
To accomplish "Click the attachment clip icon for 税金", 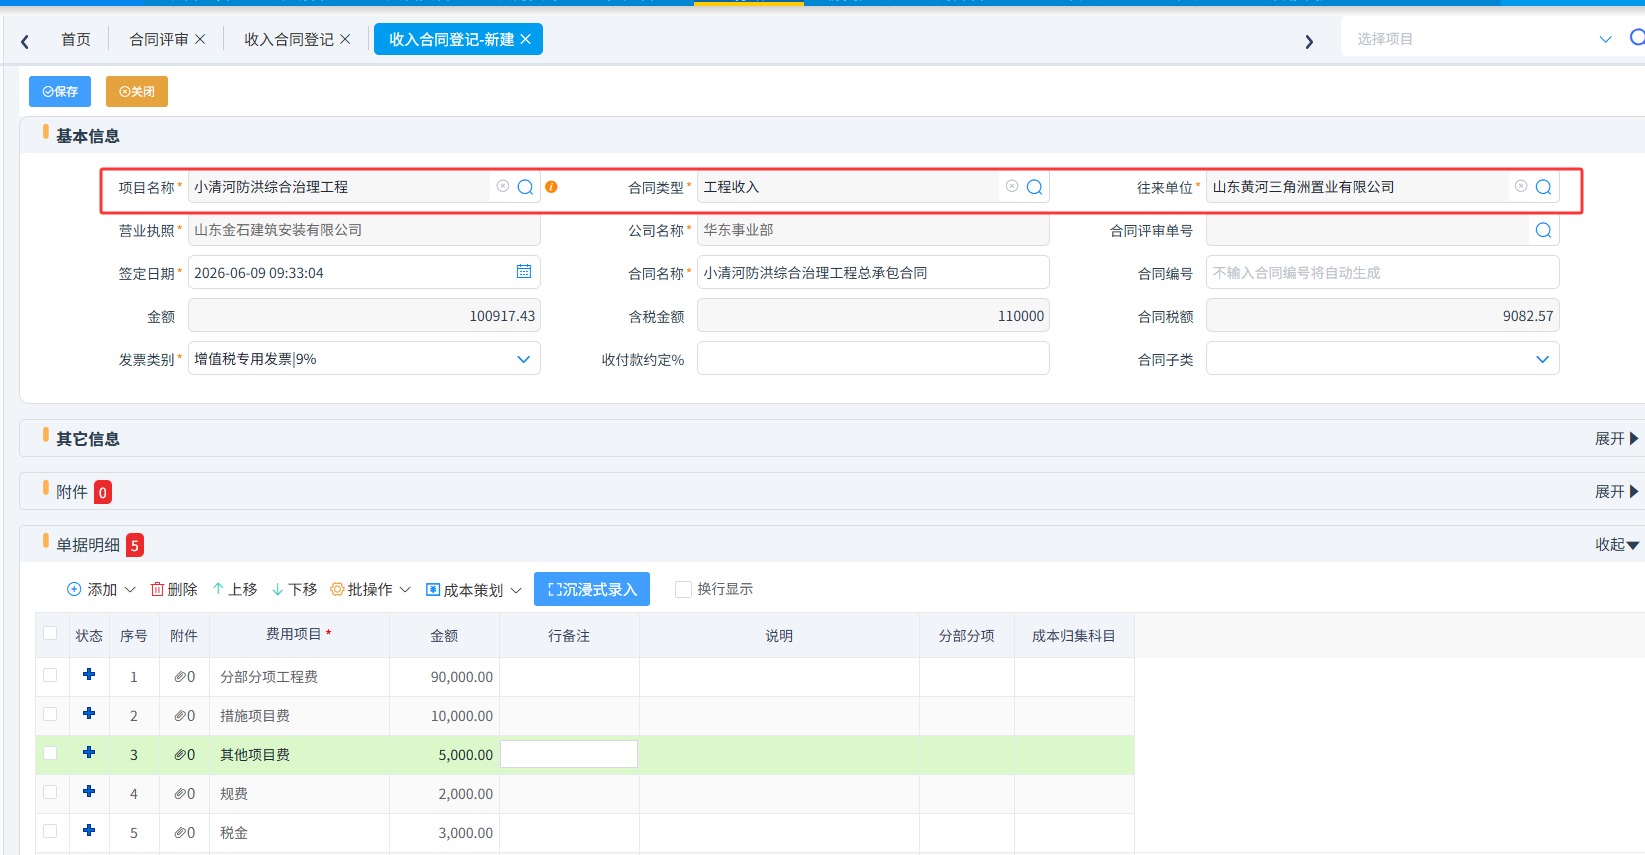I will 180,833.
